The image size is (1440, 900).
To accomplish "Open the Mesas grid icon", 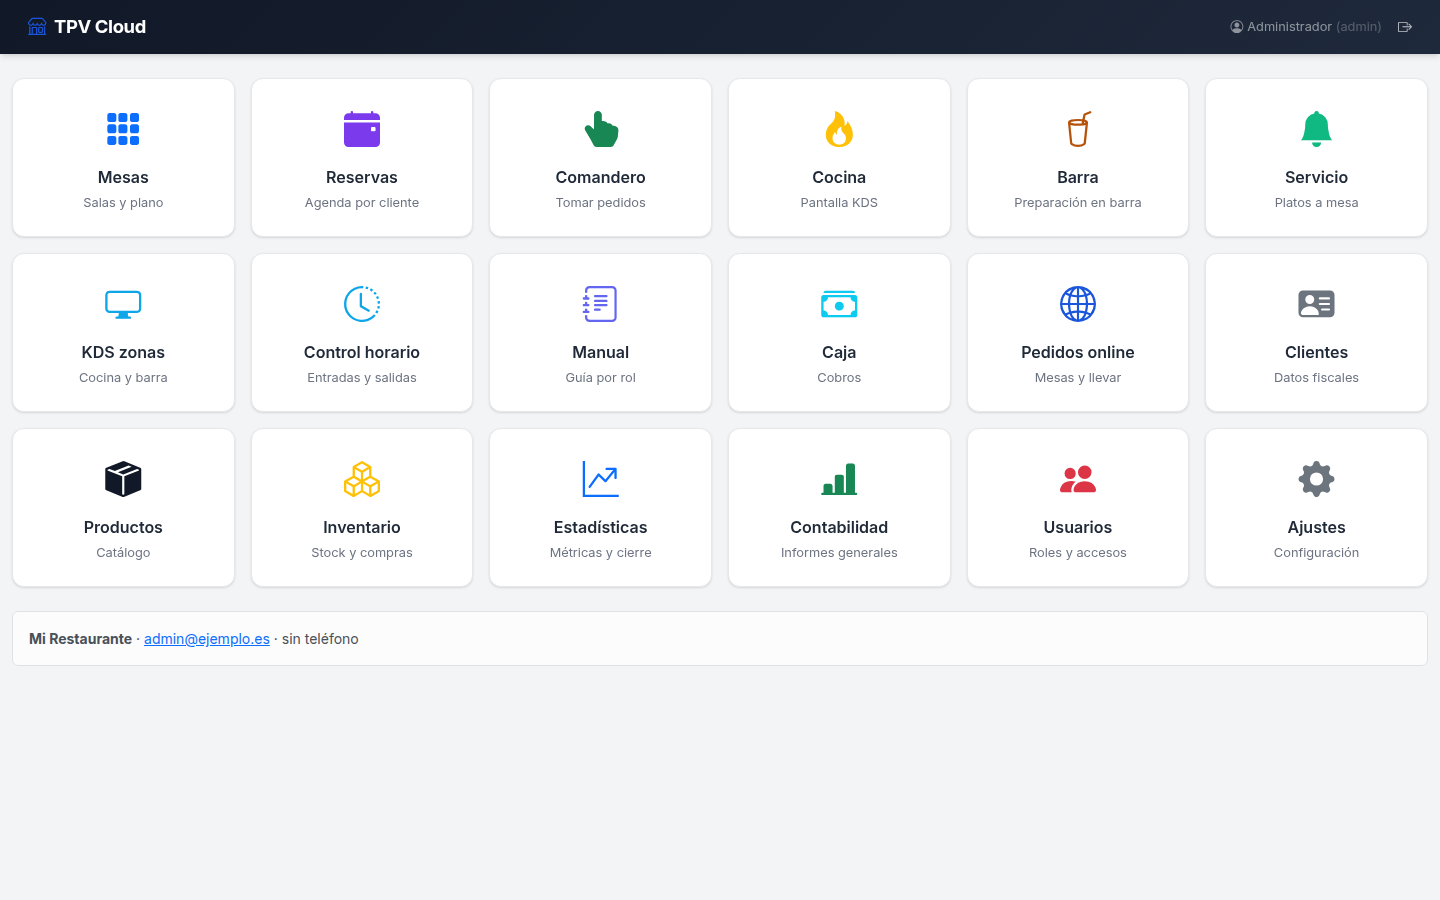I will [123, 129].
